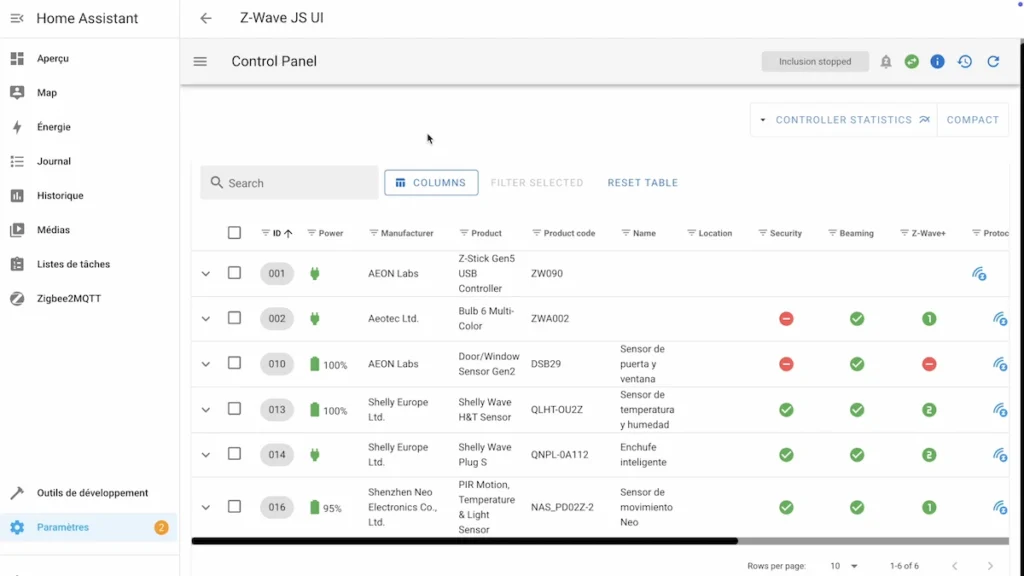Switch to Compact view
Viewport: 1024px width, 576px height.
[x=972, y=120]
